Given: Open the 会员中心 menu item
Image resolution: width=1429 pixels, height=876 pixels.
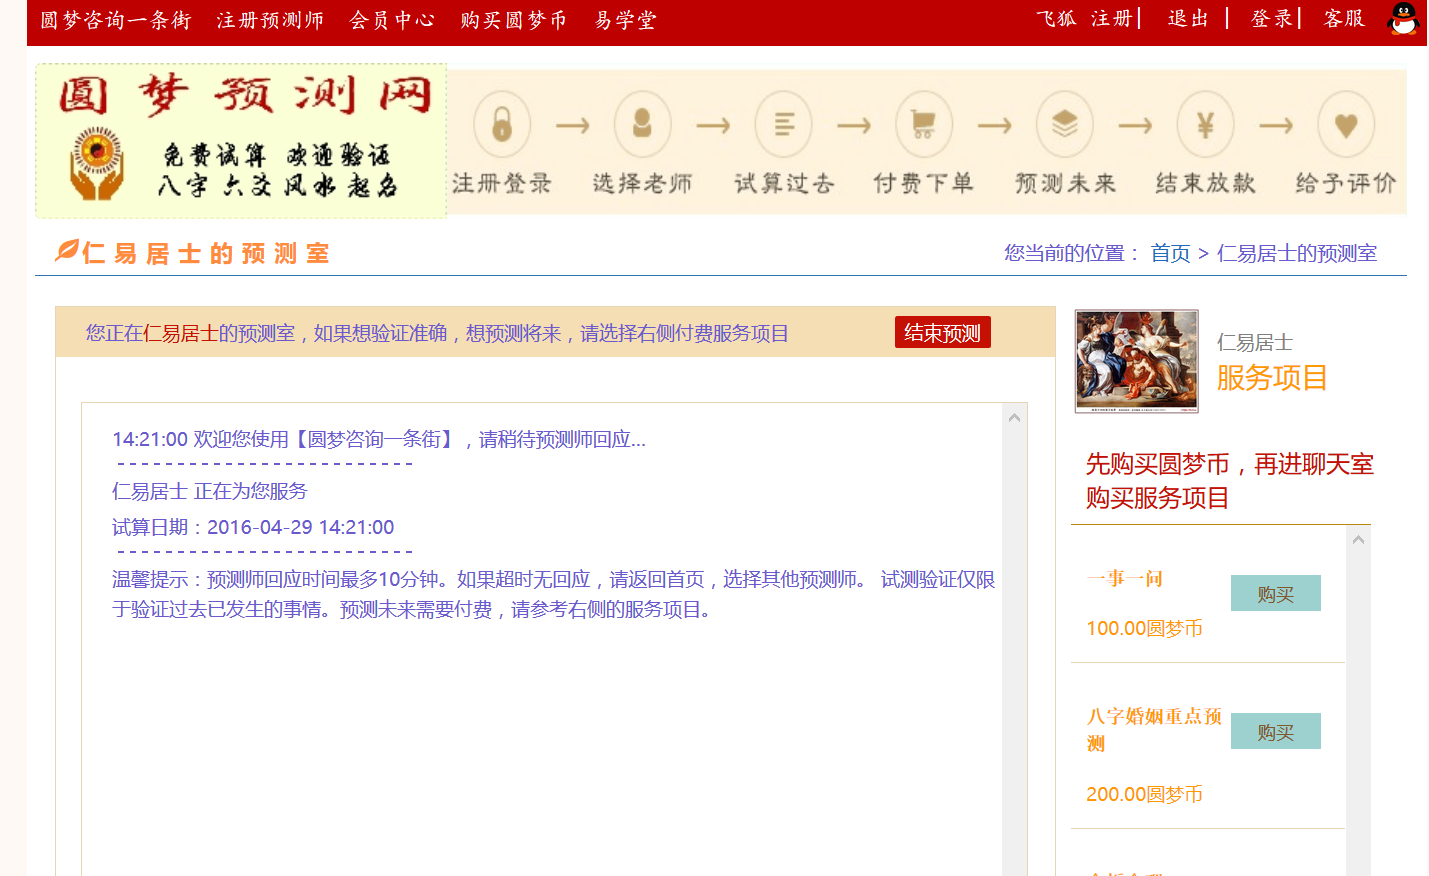Looking at the screenshot, I should tap(392, 19).
